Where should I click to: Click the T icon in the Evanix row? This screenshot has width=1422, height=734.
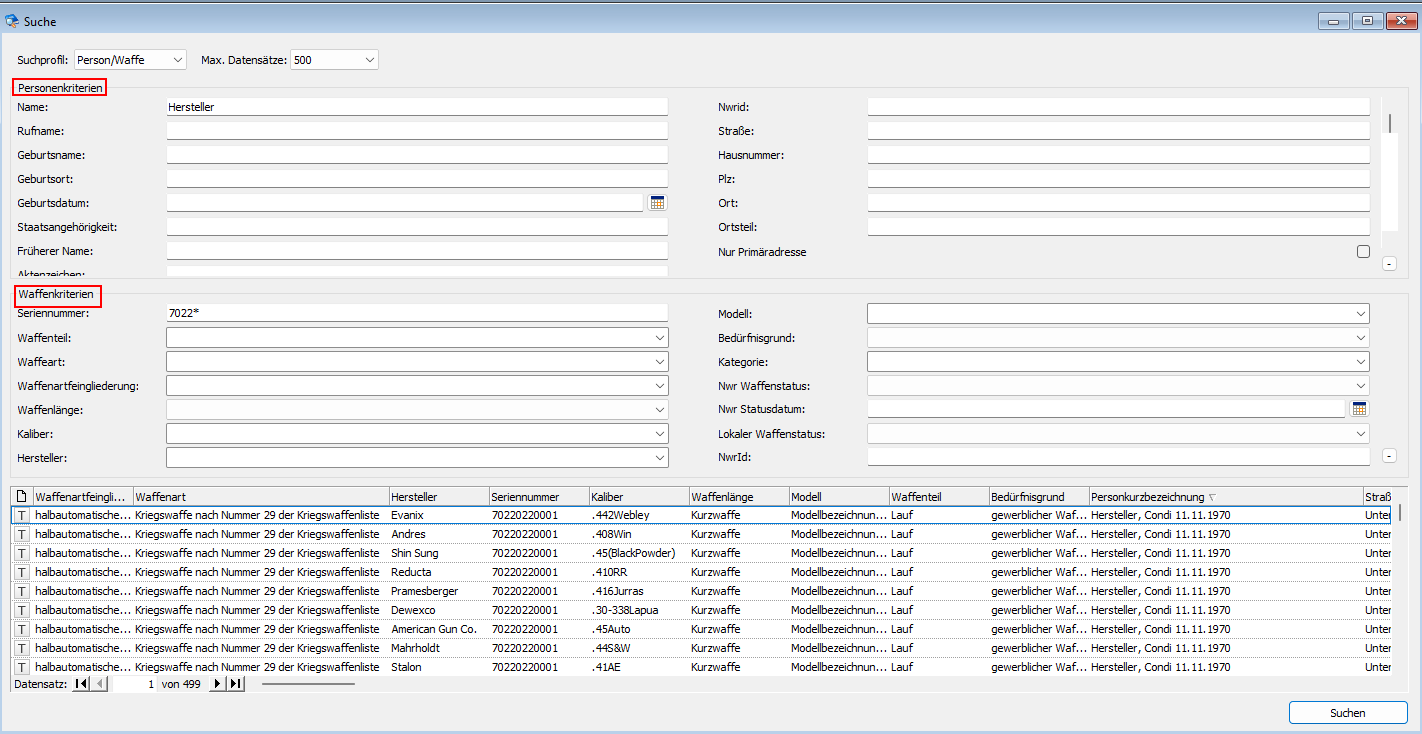point(22,515)
